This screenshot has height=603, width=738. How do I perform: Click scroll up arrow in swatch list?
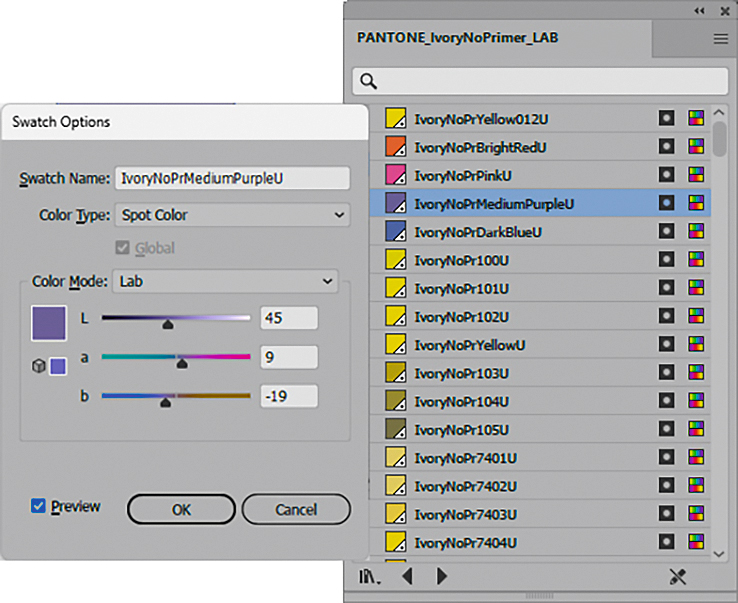click(719, 113)
